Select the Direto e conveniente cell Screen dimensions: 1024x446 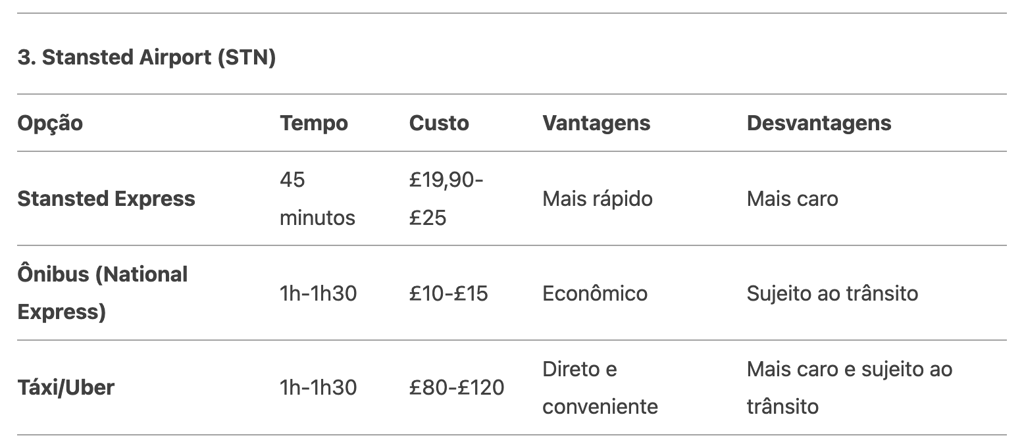point(600,387)
